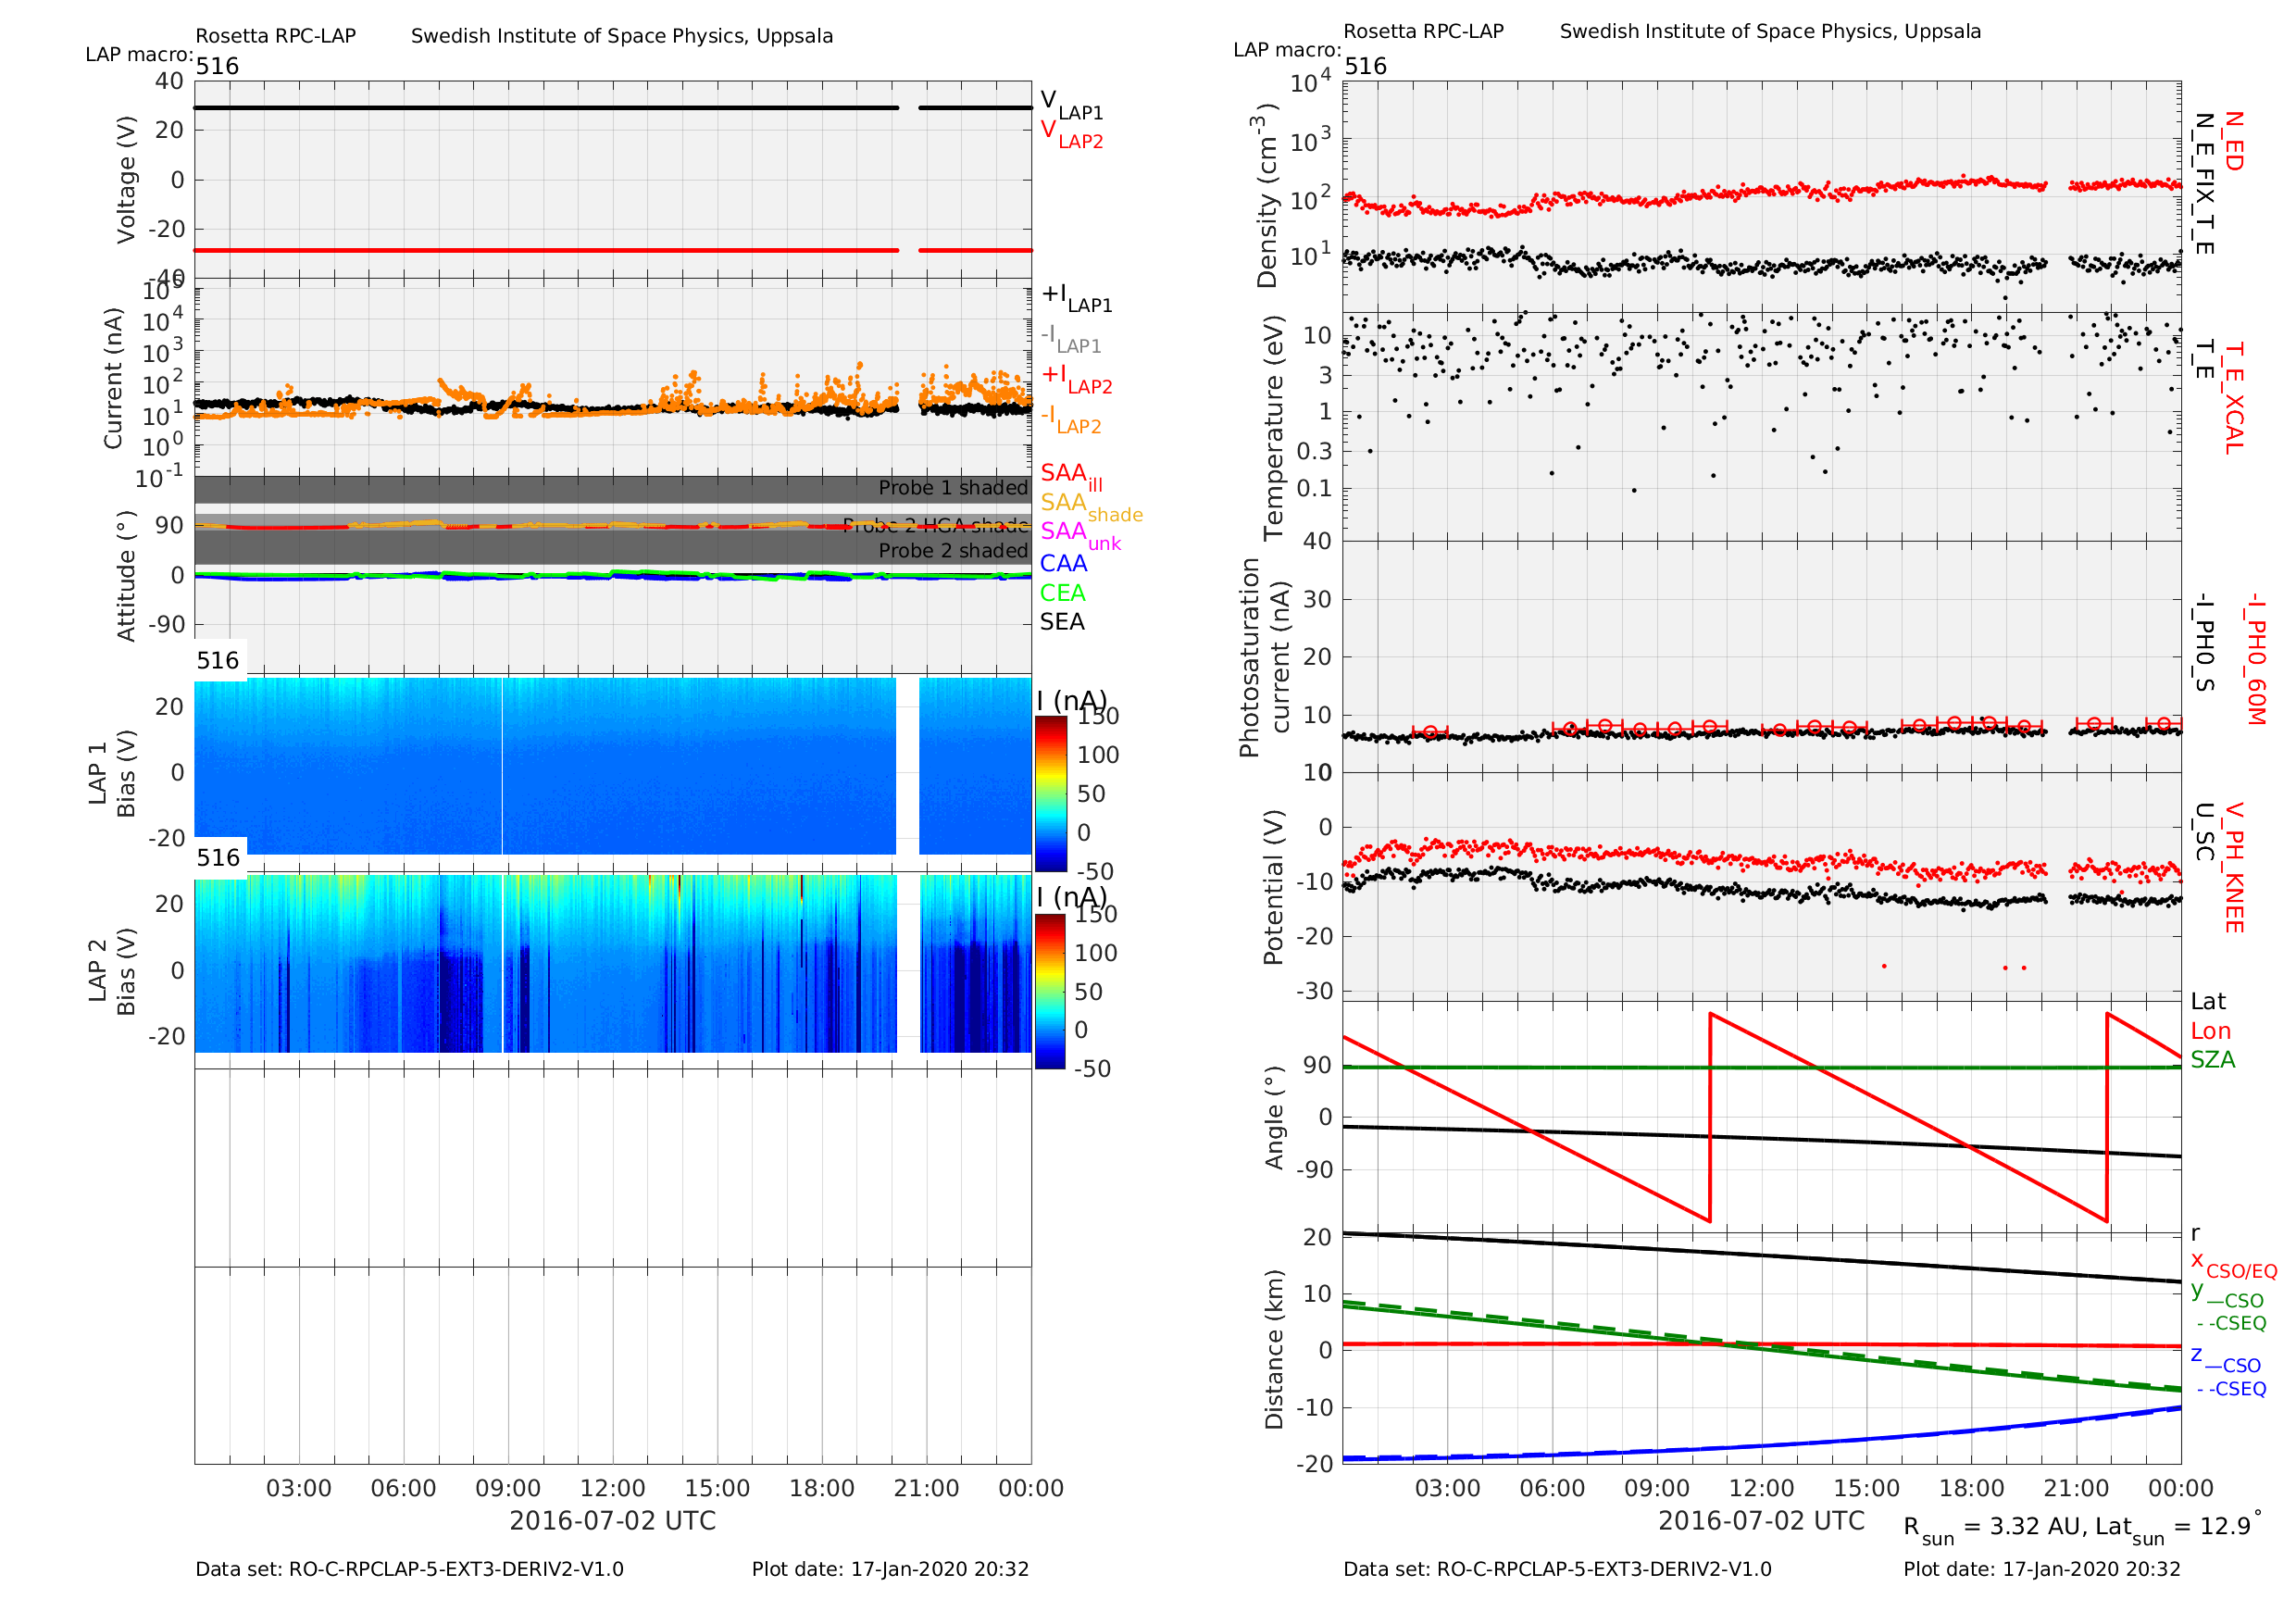The height and width of the screenshot is (1624, 2296).
Task: Click the N_E_FIX_T_E legend label
Action: click(x=2203, y=184)
